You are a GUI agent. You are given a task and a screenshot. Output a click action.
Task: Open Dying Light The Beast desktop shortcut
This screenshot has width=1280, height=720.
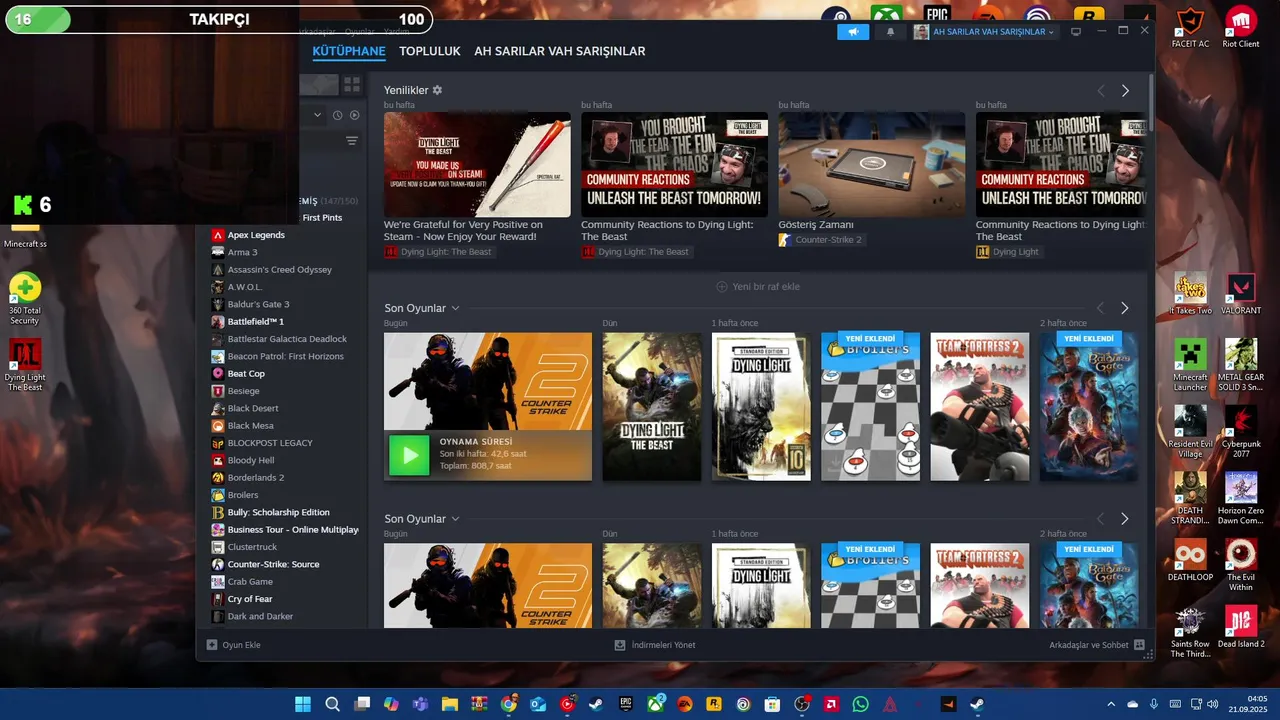point(25,365)
